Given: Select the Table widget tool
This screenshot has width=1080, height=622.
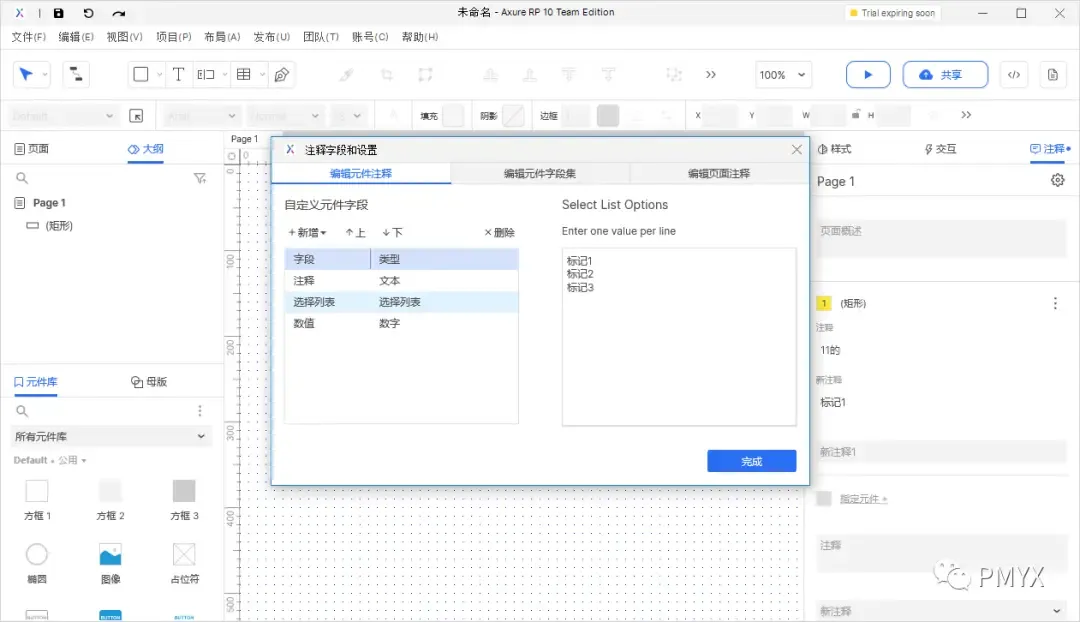Looking at the screenshot, I should coord(246,74).
